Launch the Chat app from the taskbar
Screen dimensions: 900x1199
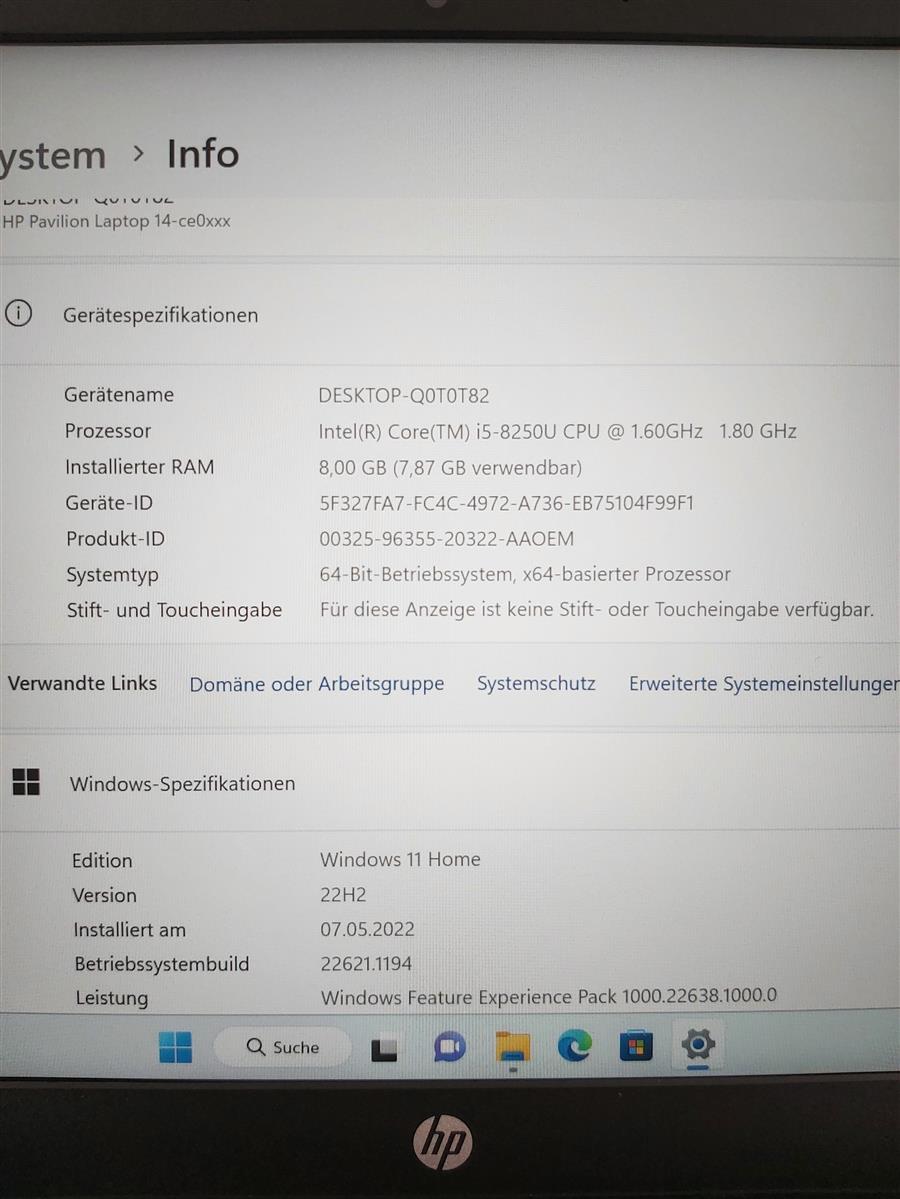pyautogui.click(x=449, y=1047)
